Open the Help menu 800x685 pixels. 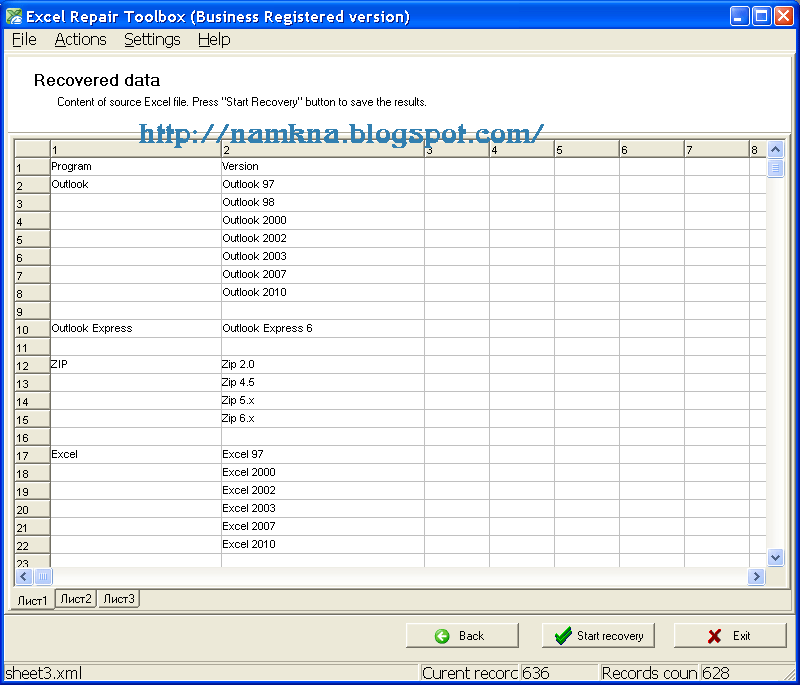click(214, 40)
